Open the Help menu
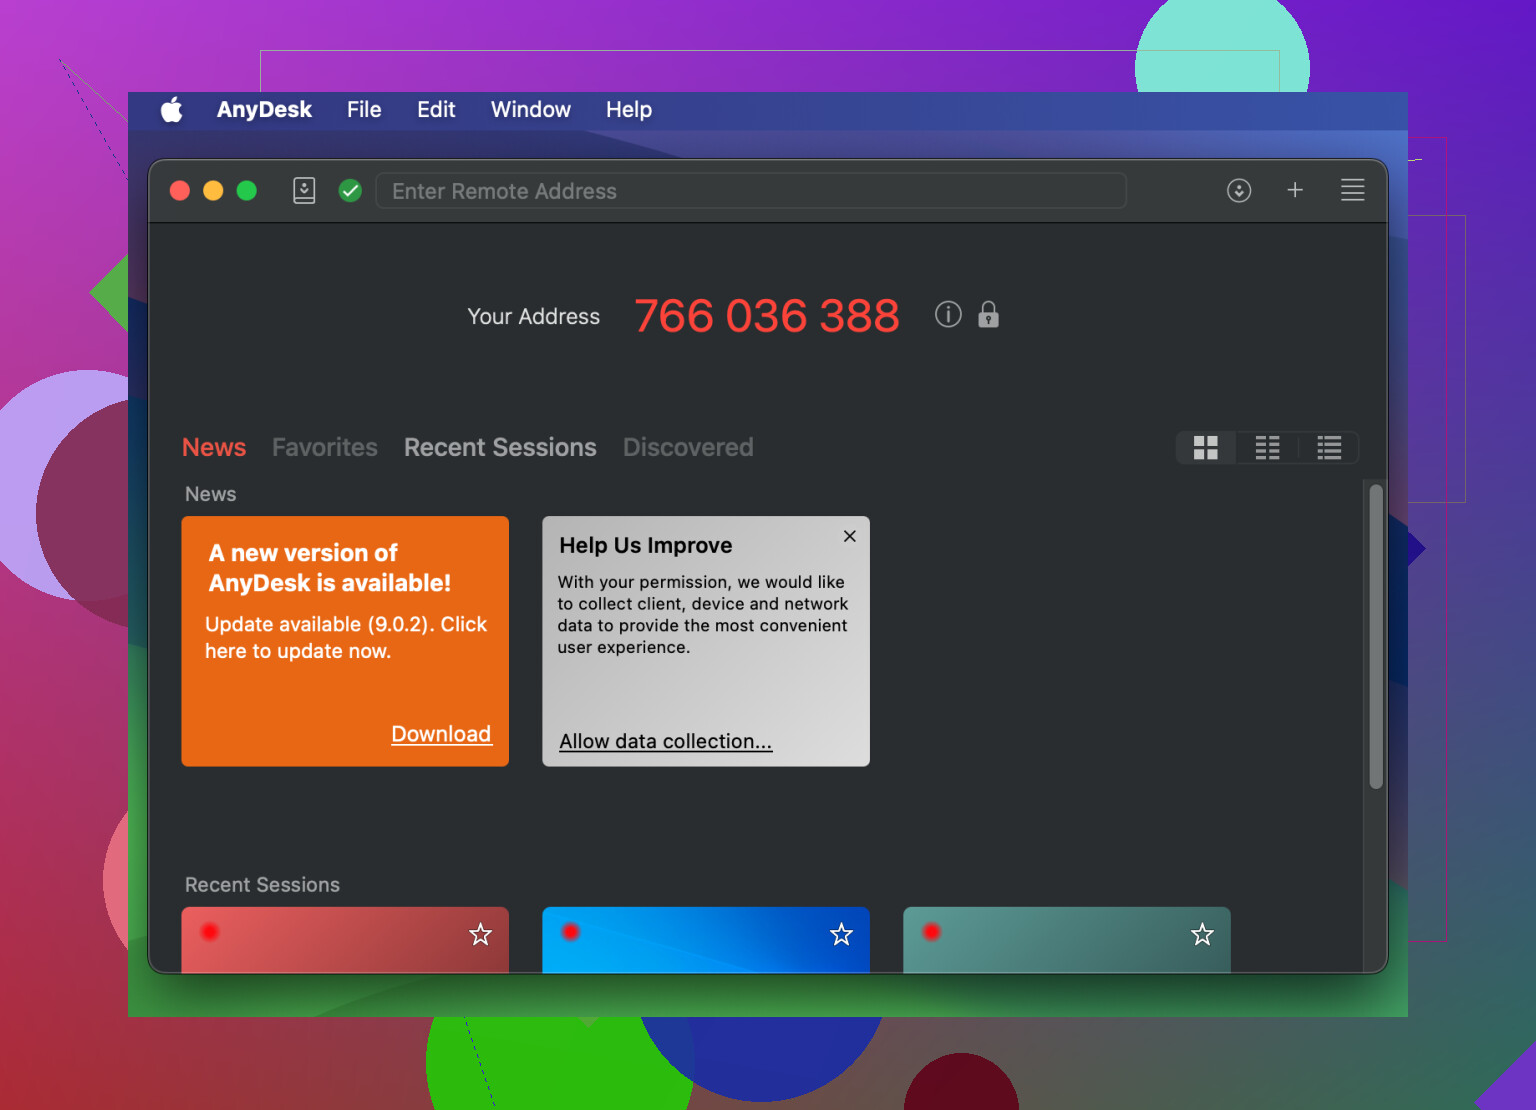1536x1110 pixels. pos(629,109)
